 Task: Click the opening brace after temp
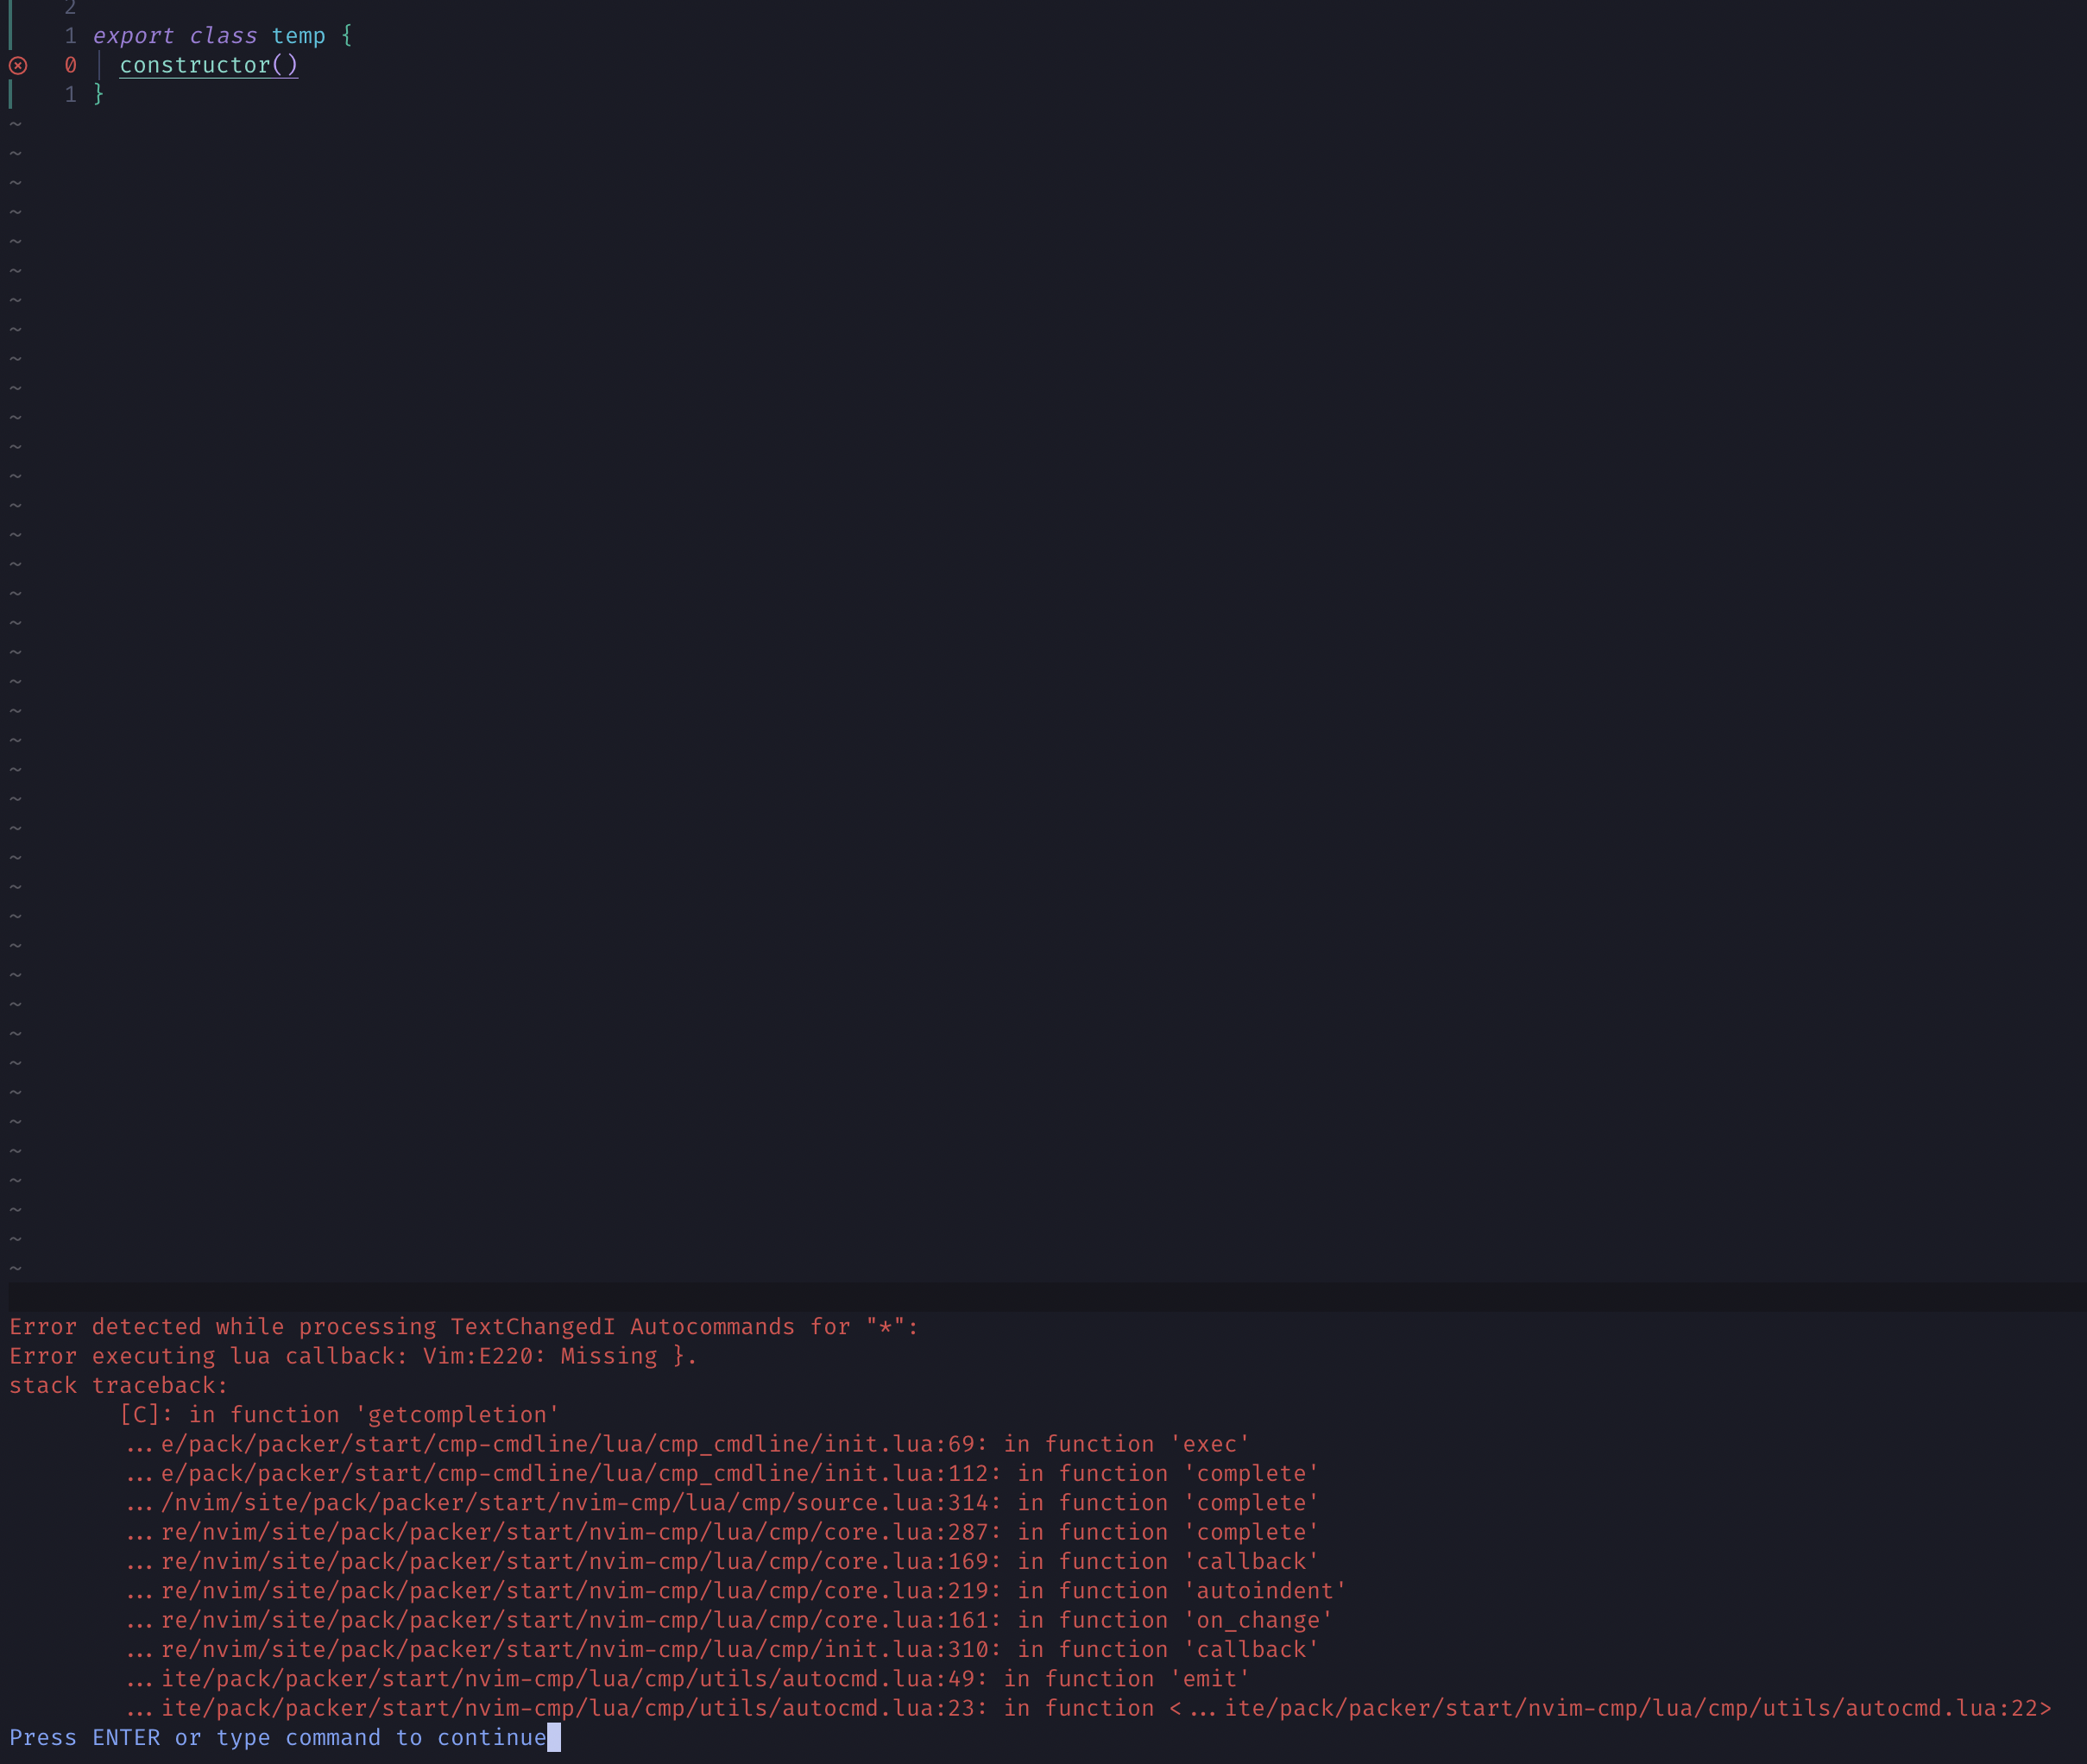(x=346, y=36)
